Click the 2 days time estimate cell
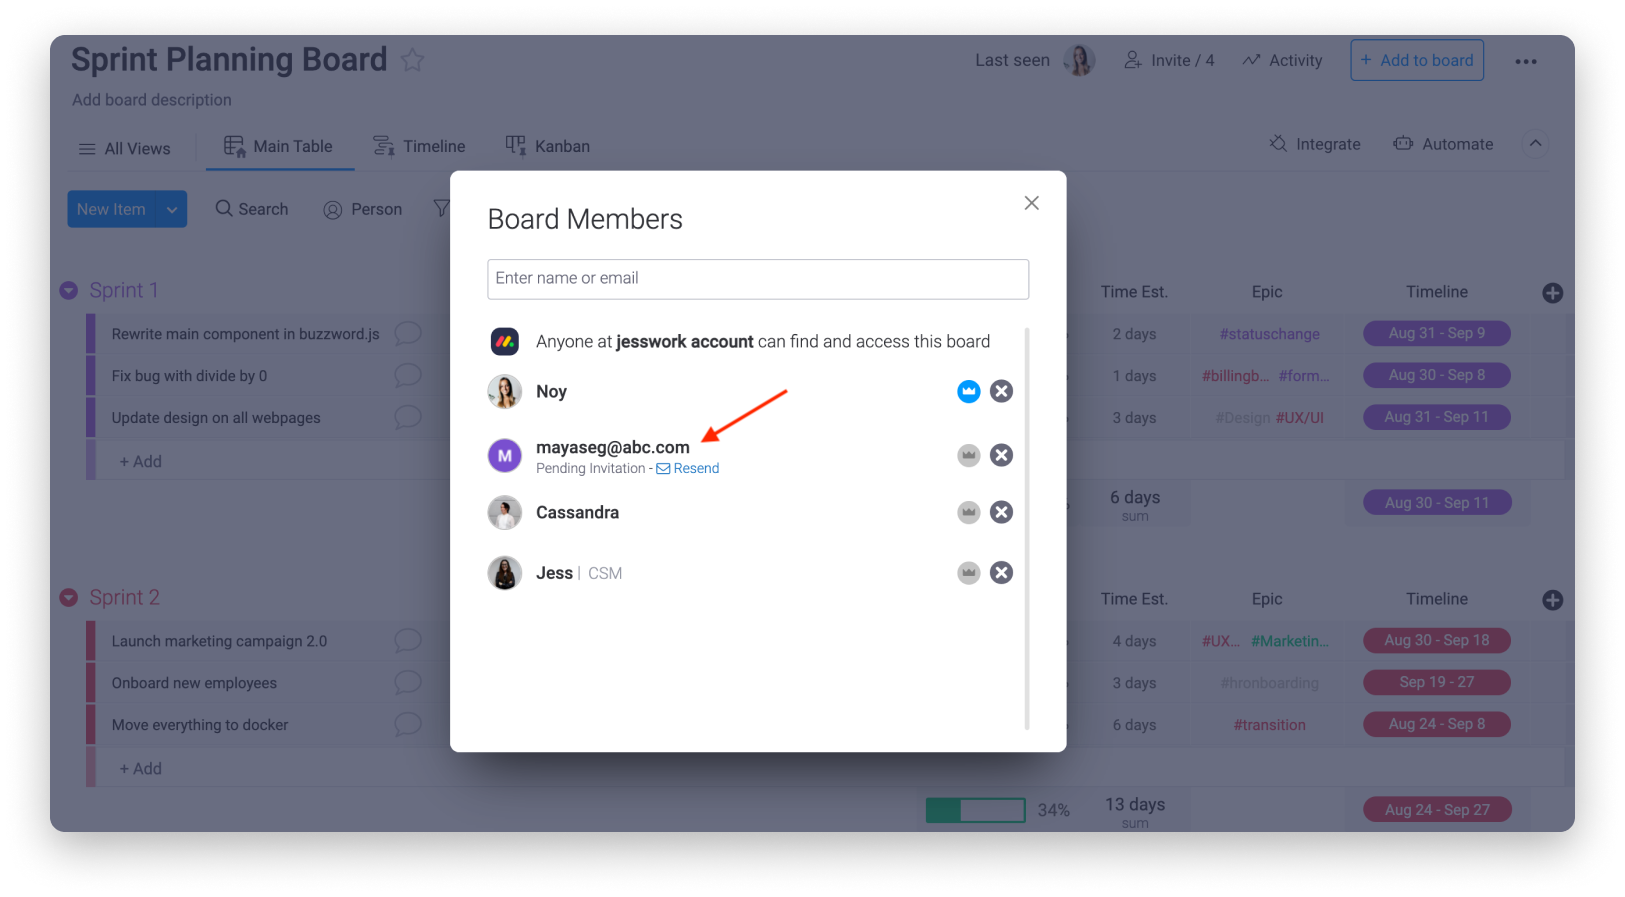The width and height of the screenshot is (1625, 897). pos(1134,334)
